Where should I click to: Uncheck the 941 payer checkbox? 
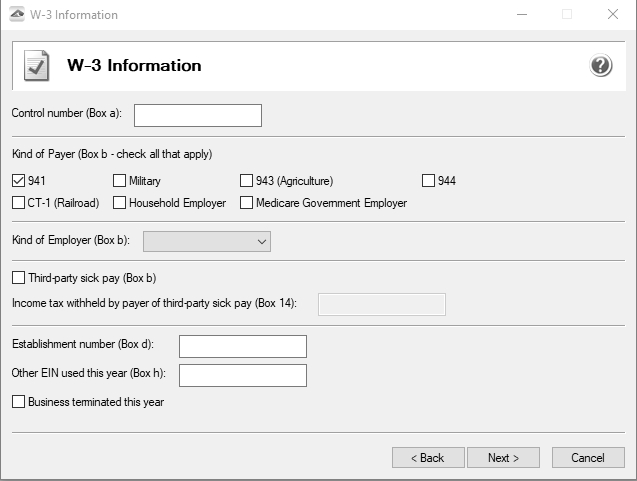[18, 180]
